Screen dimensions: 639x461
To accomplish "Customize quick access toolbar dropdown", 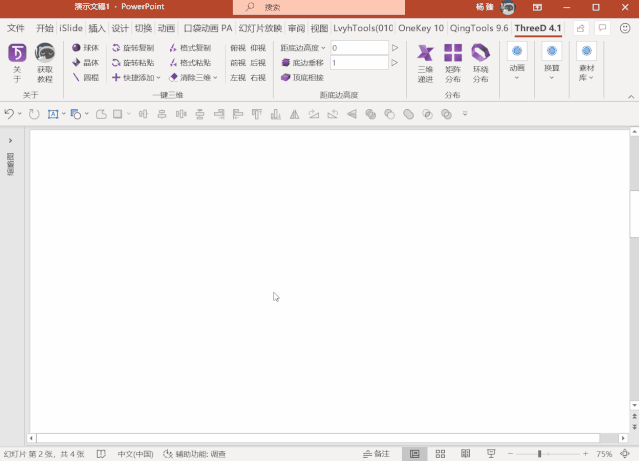I will (x=465, y=114).
